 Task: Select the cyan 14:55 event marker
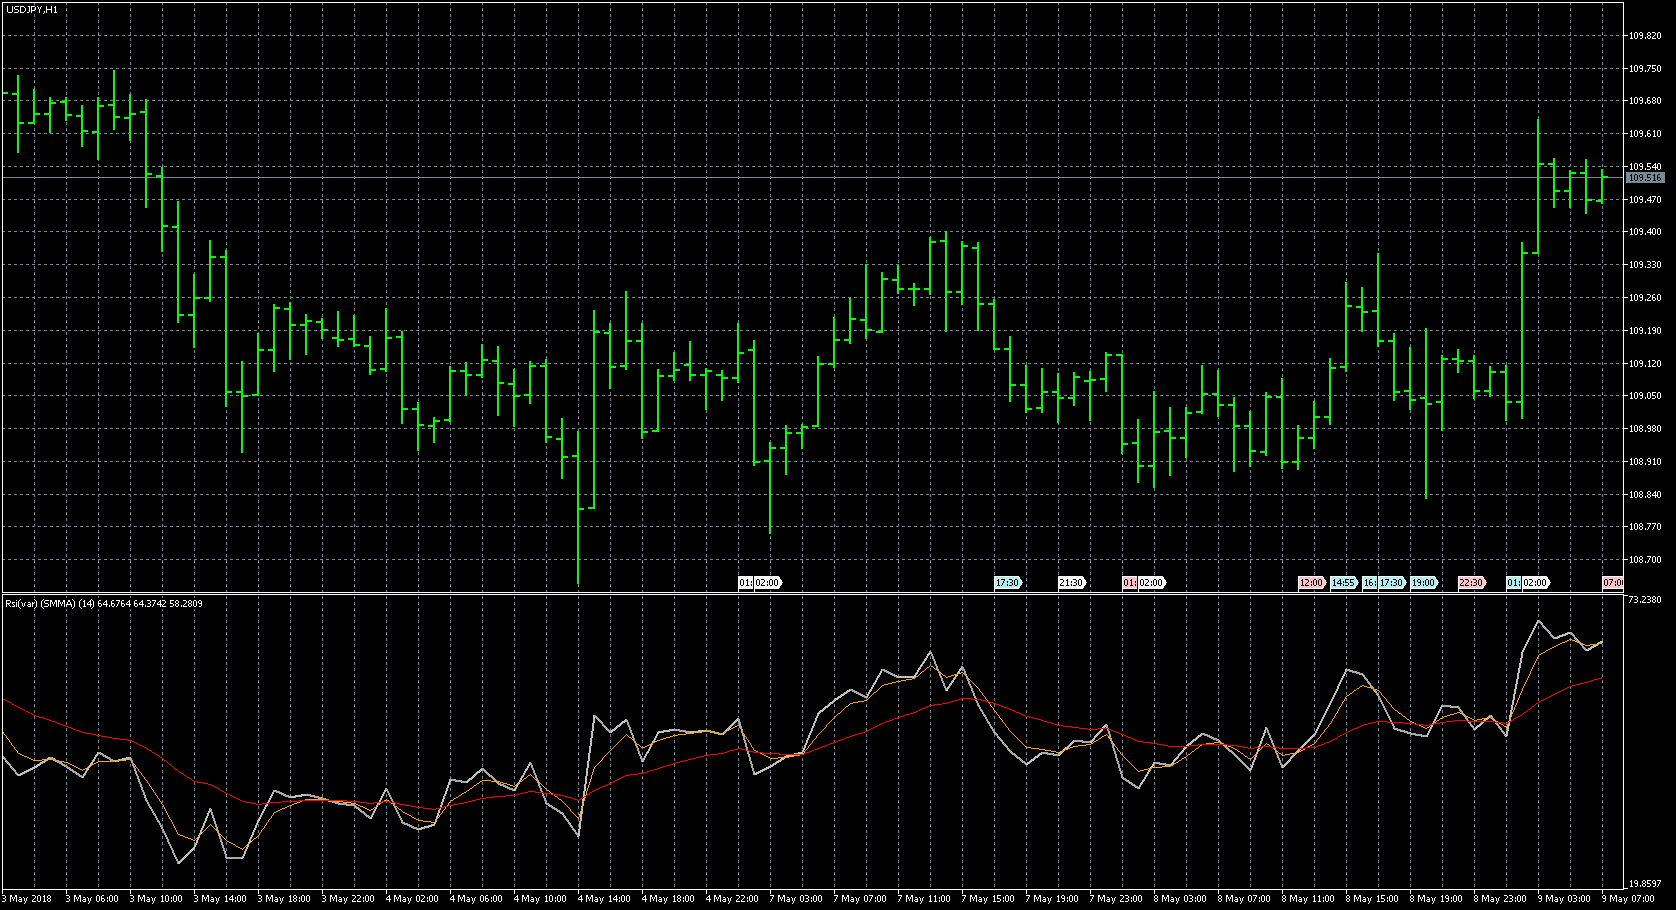point(1343,583)
